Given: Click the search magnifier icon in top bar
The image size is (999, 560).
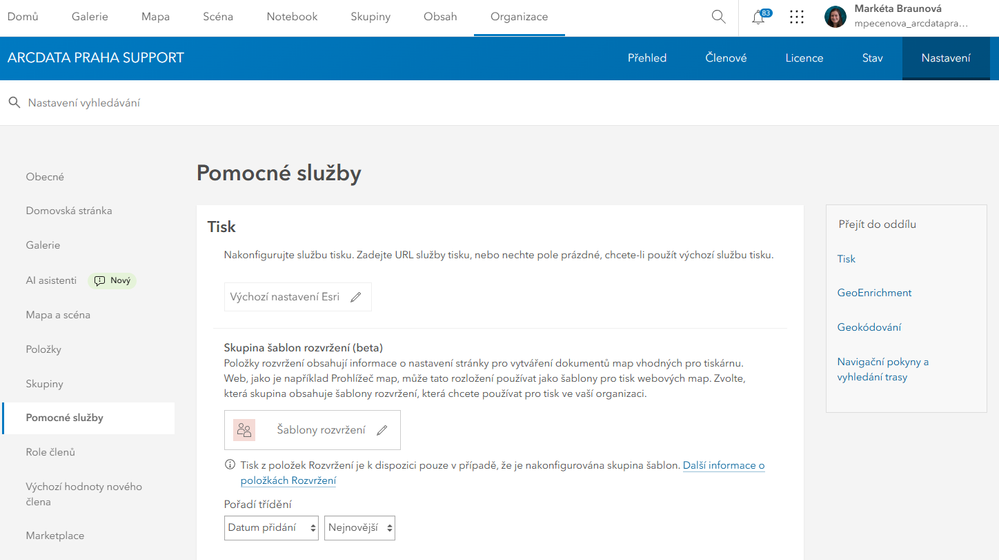Looking at the screenshot, I should [x=718, y=17].
